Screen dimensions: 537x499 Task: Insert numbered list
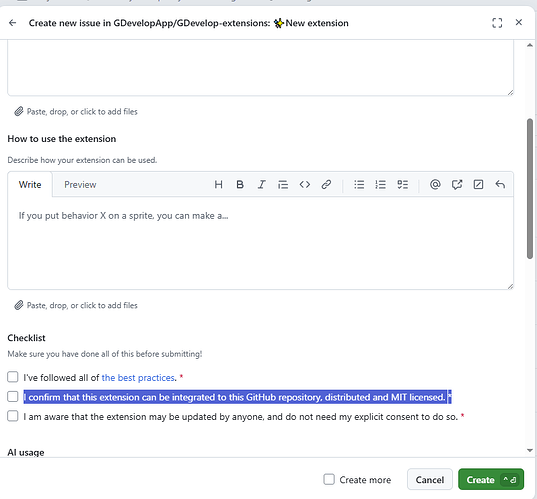coord(380,185)
